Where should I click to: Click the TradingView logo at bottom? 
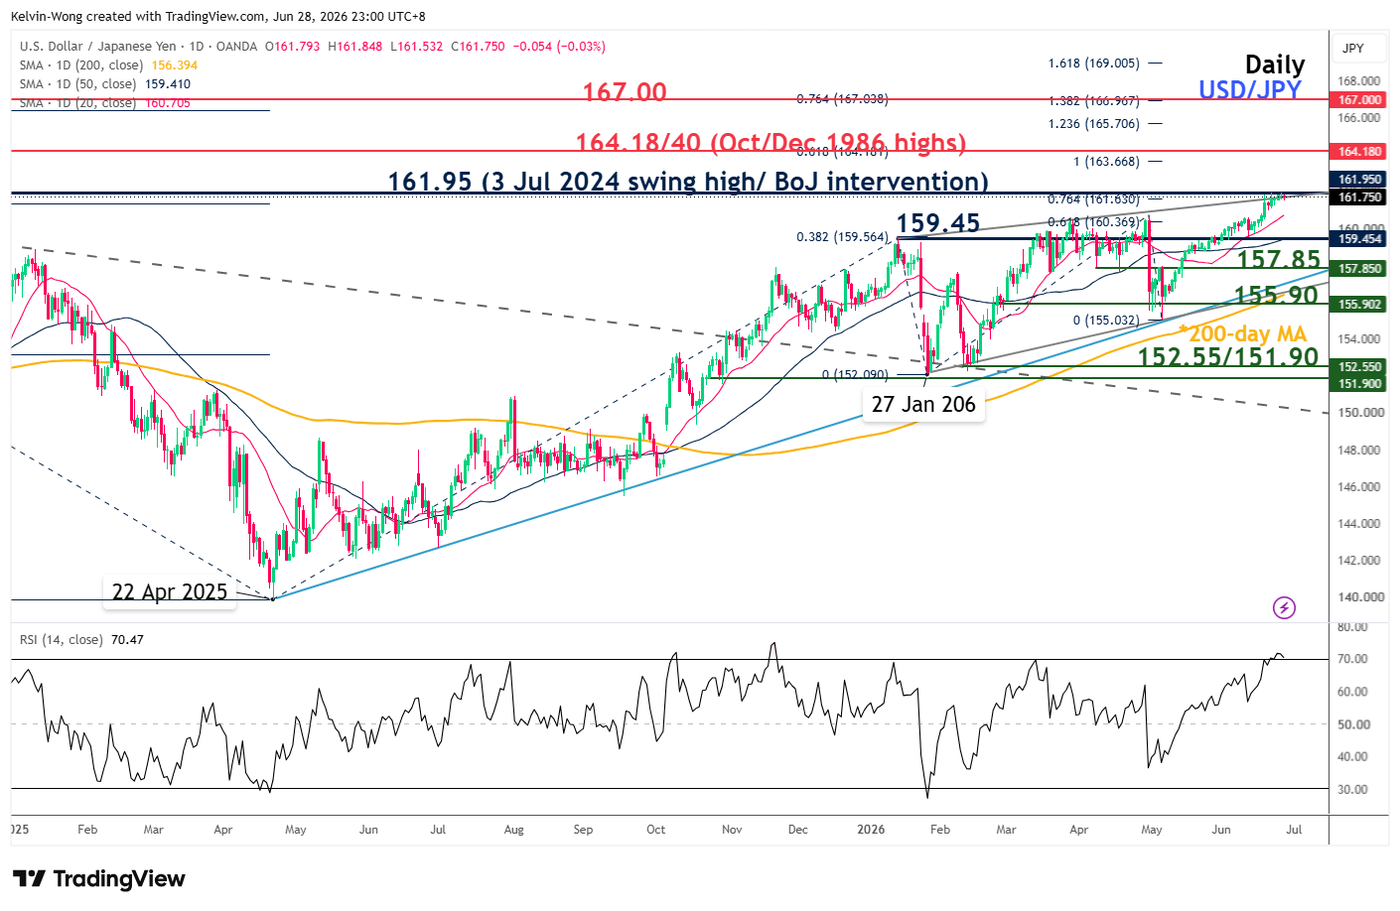(x=99, y=879)
